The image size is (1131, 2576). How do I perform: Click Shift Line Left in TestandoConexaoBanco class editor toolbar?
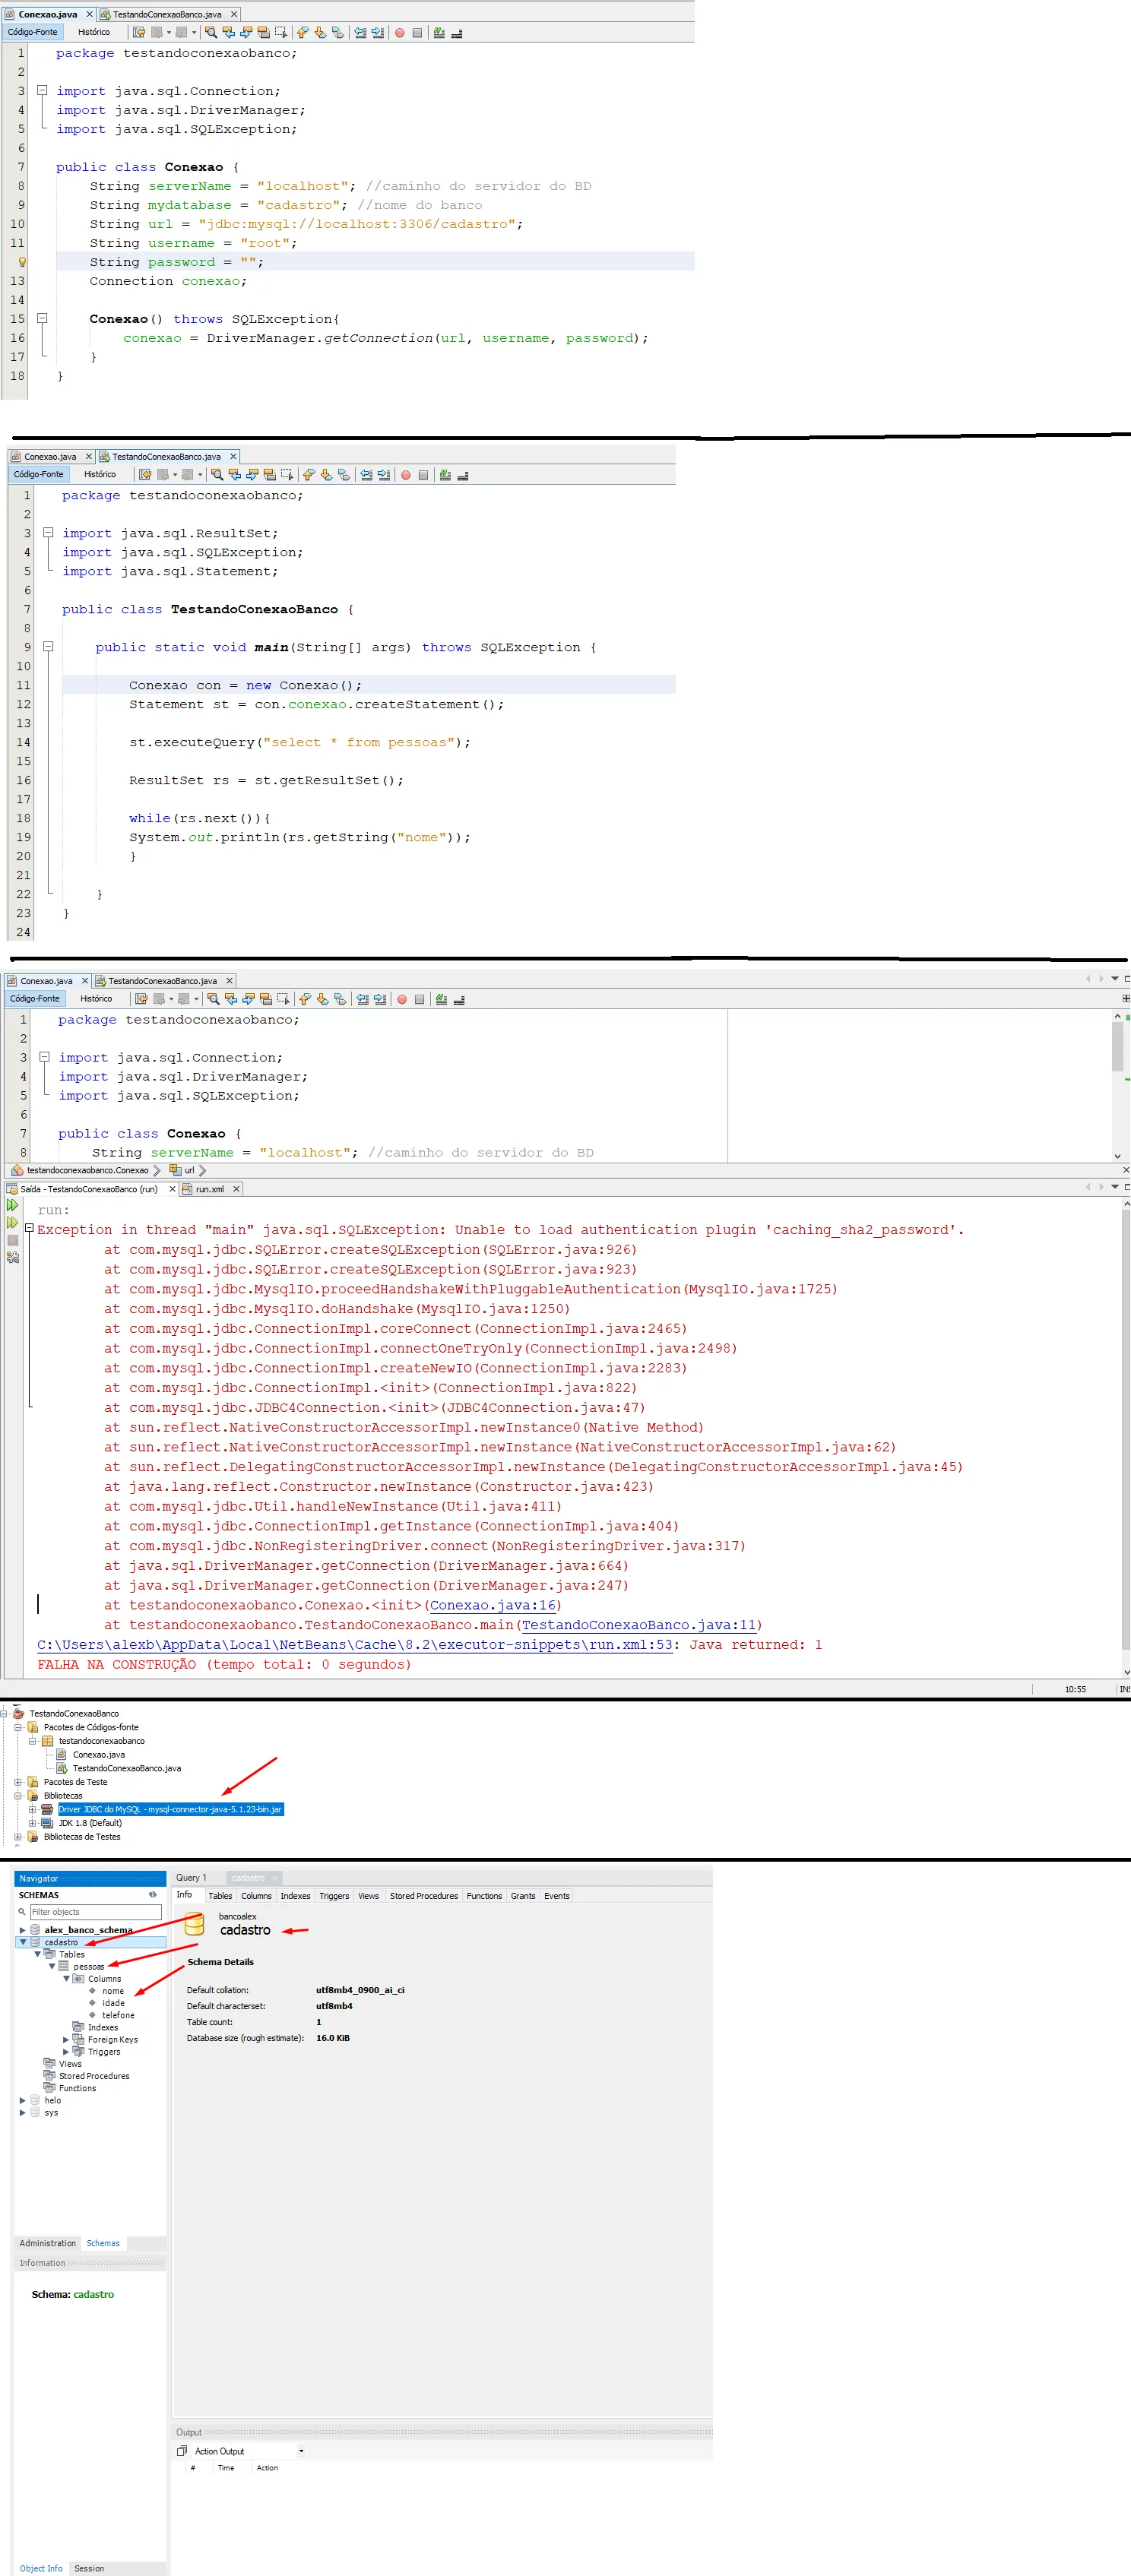pos(366,475)
